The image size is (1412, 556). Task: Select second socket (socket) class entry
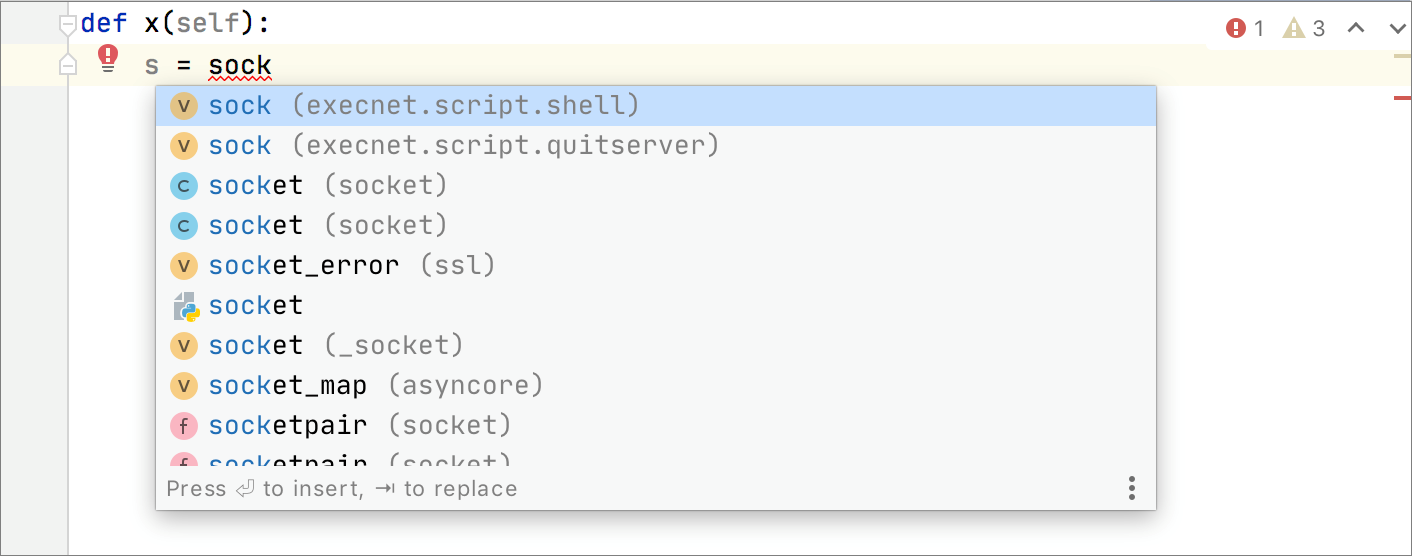coord(327,225)
